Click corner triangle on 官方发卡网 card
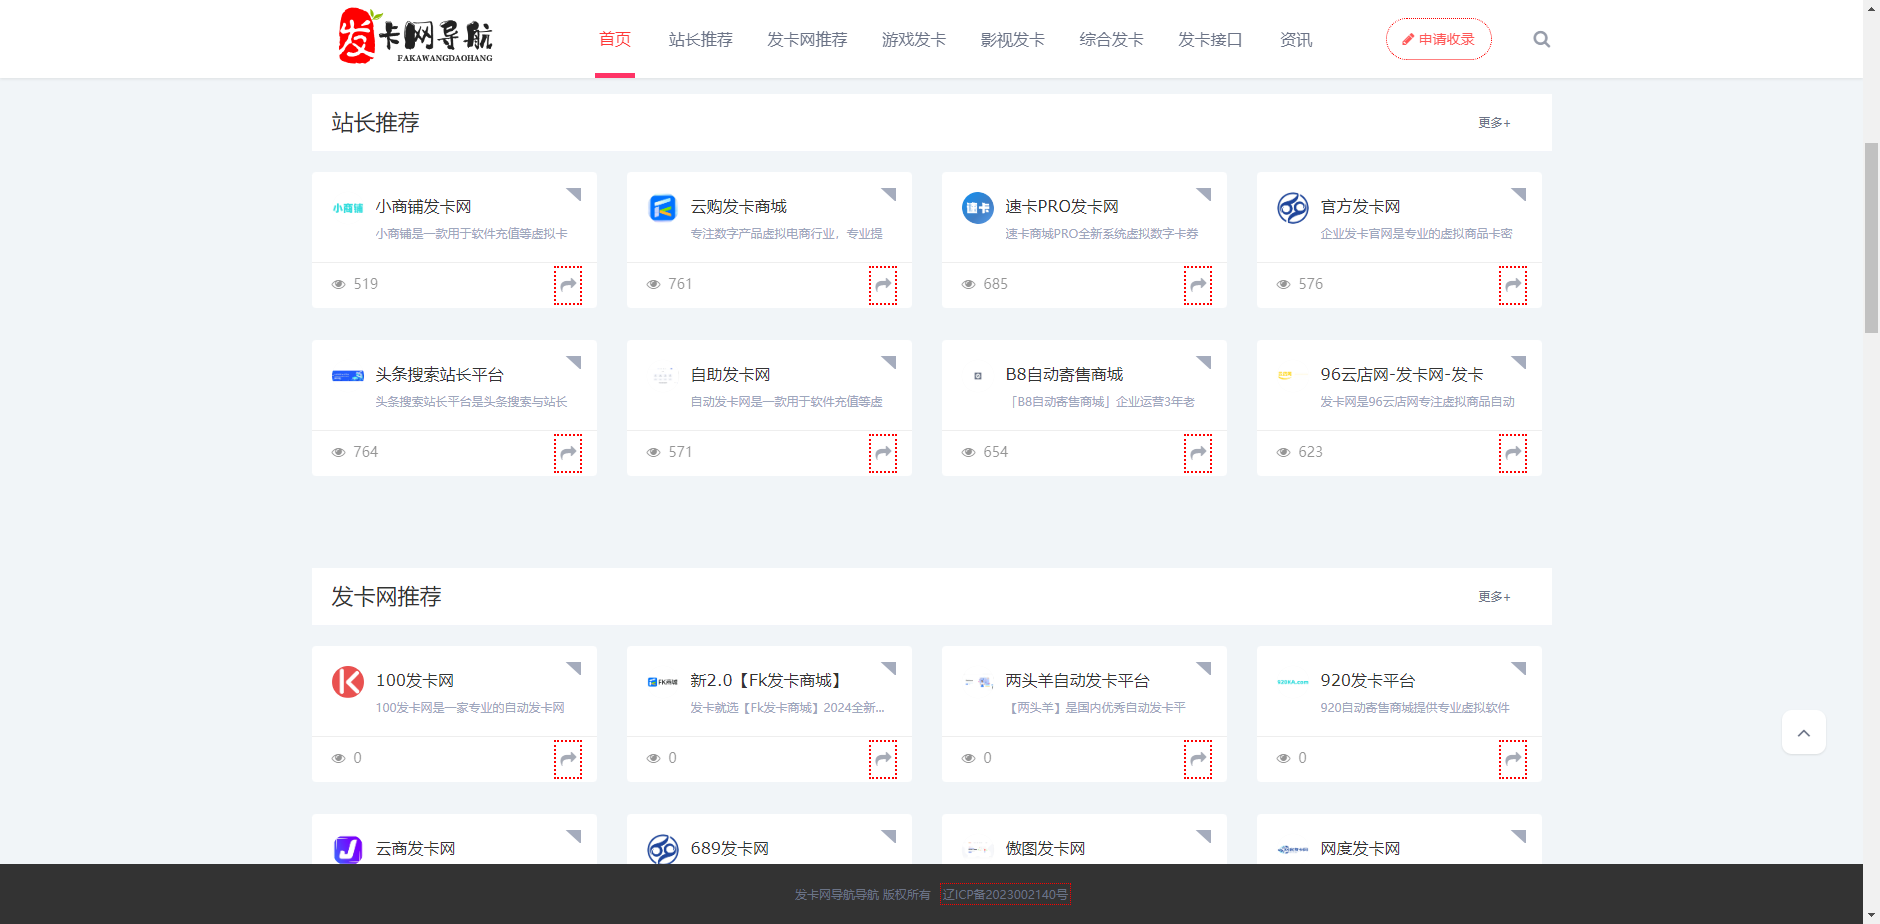 pos(1520,193)
